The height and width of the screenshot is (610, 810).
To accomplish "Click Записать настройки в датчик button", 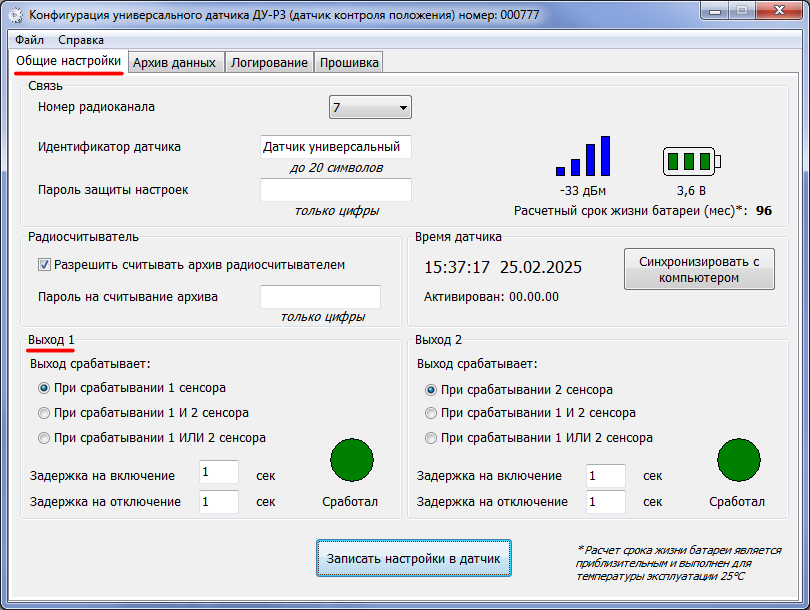I will pos(414,558).
